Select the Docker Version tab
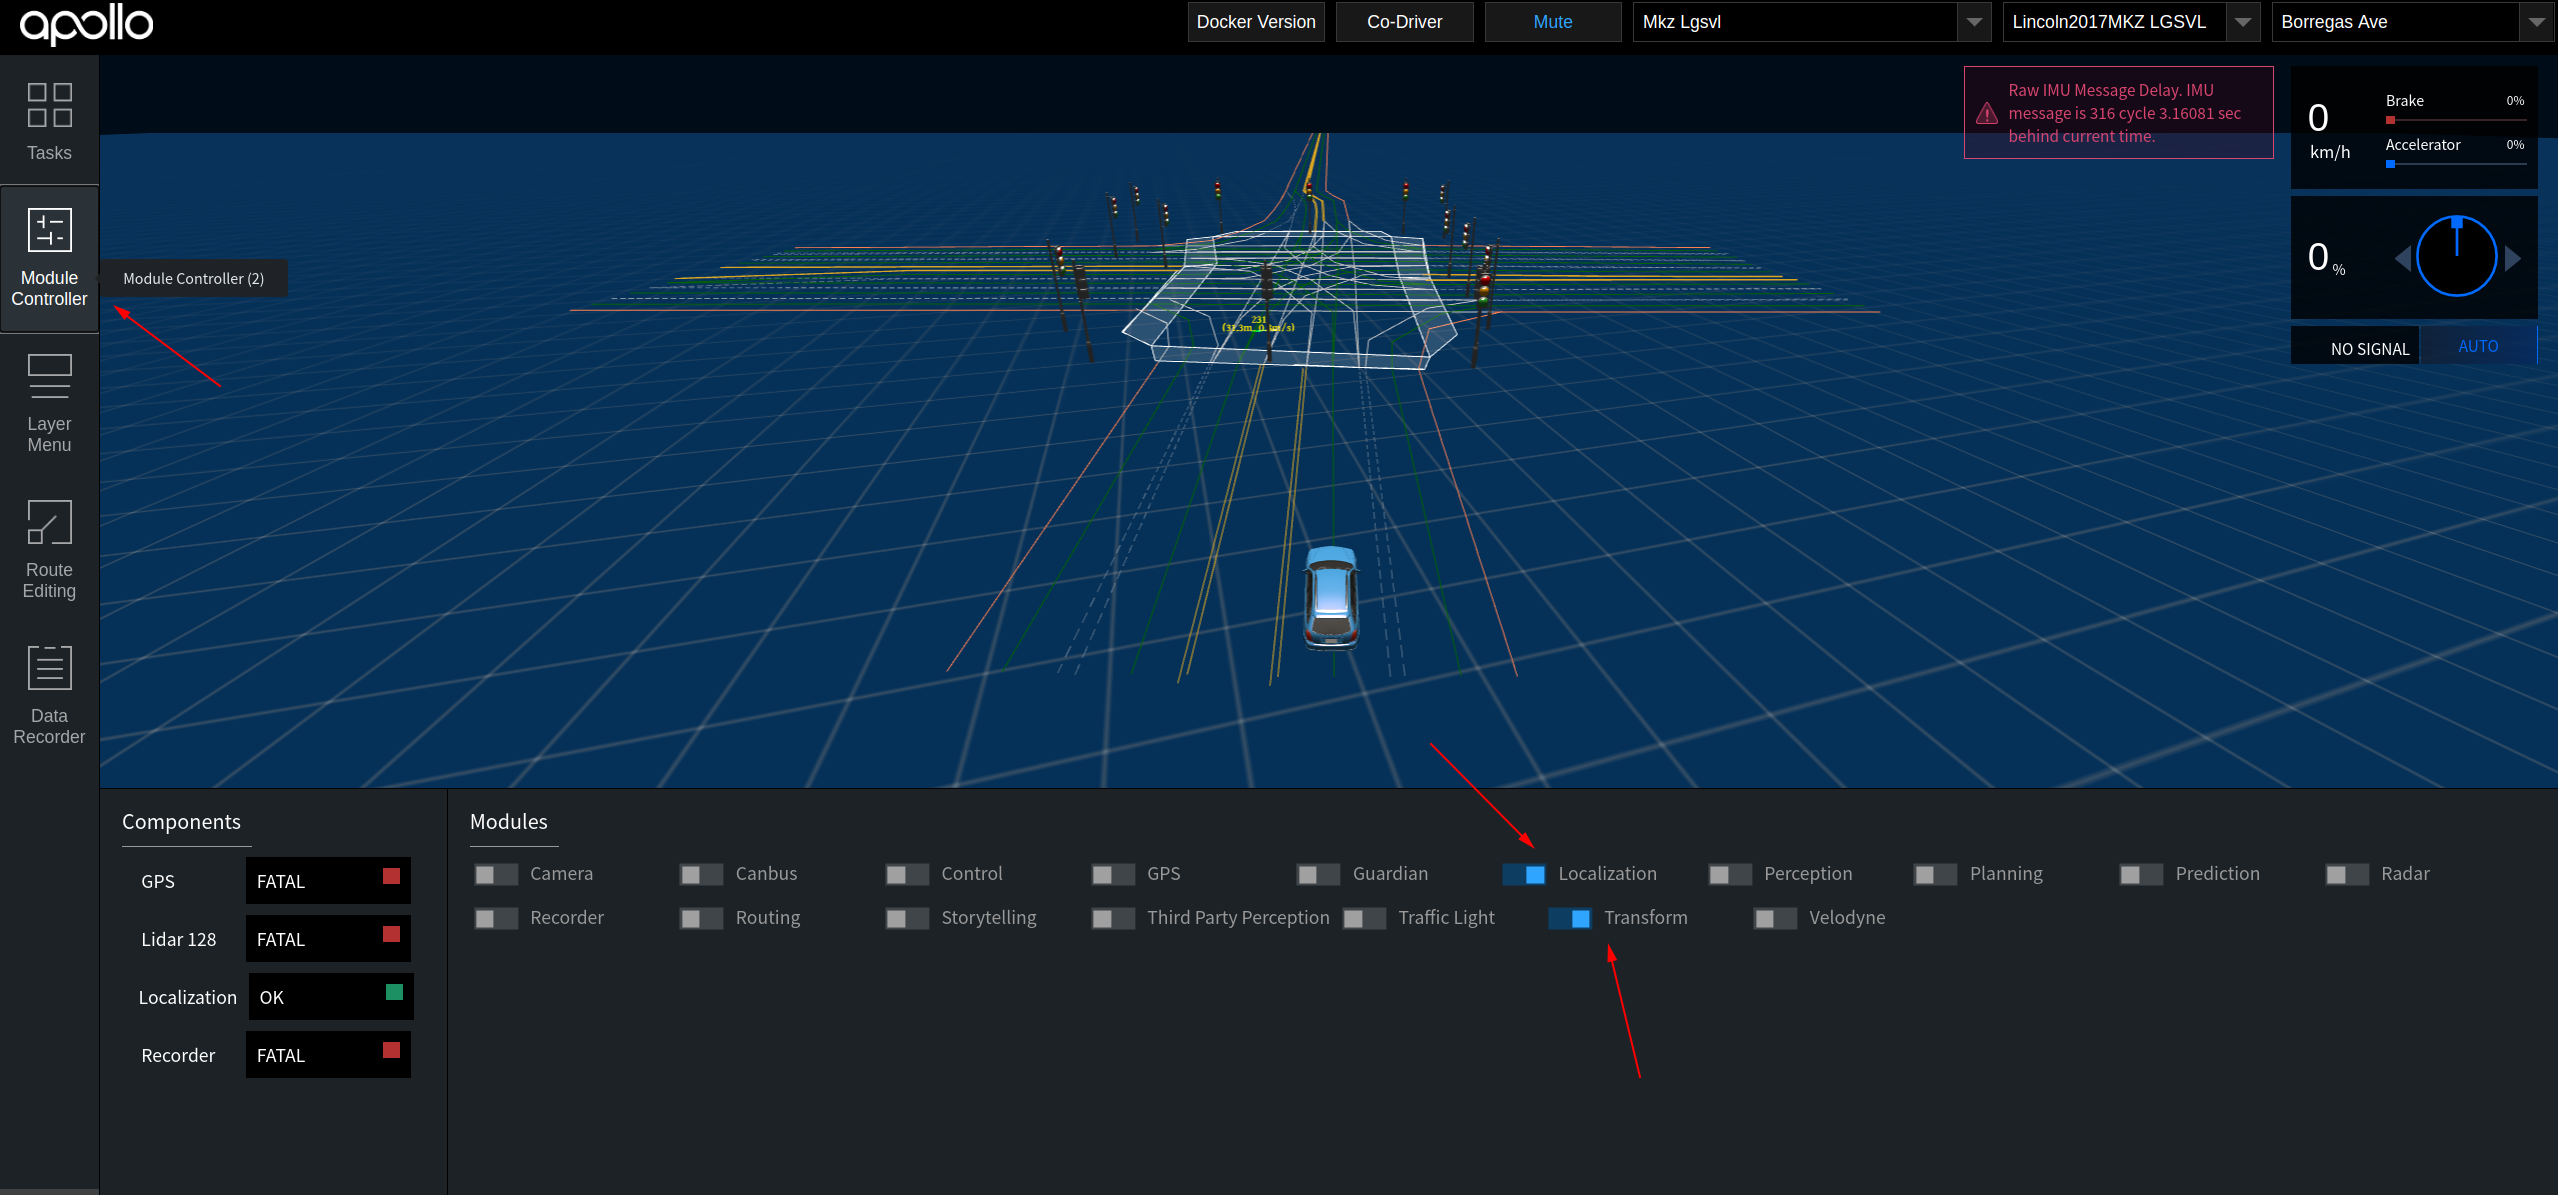Image resolution: width=2558 pixels, height=1195 pixels. click(x=1255, y=23)
